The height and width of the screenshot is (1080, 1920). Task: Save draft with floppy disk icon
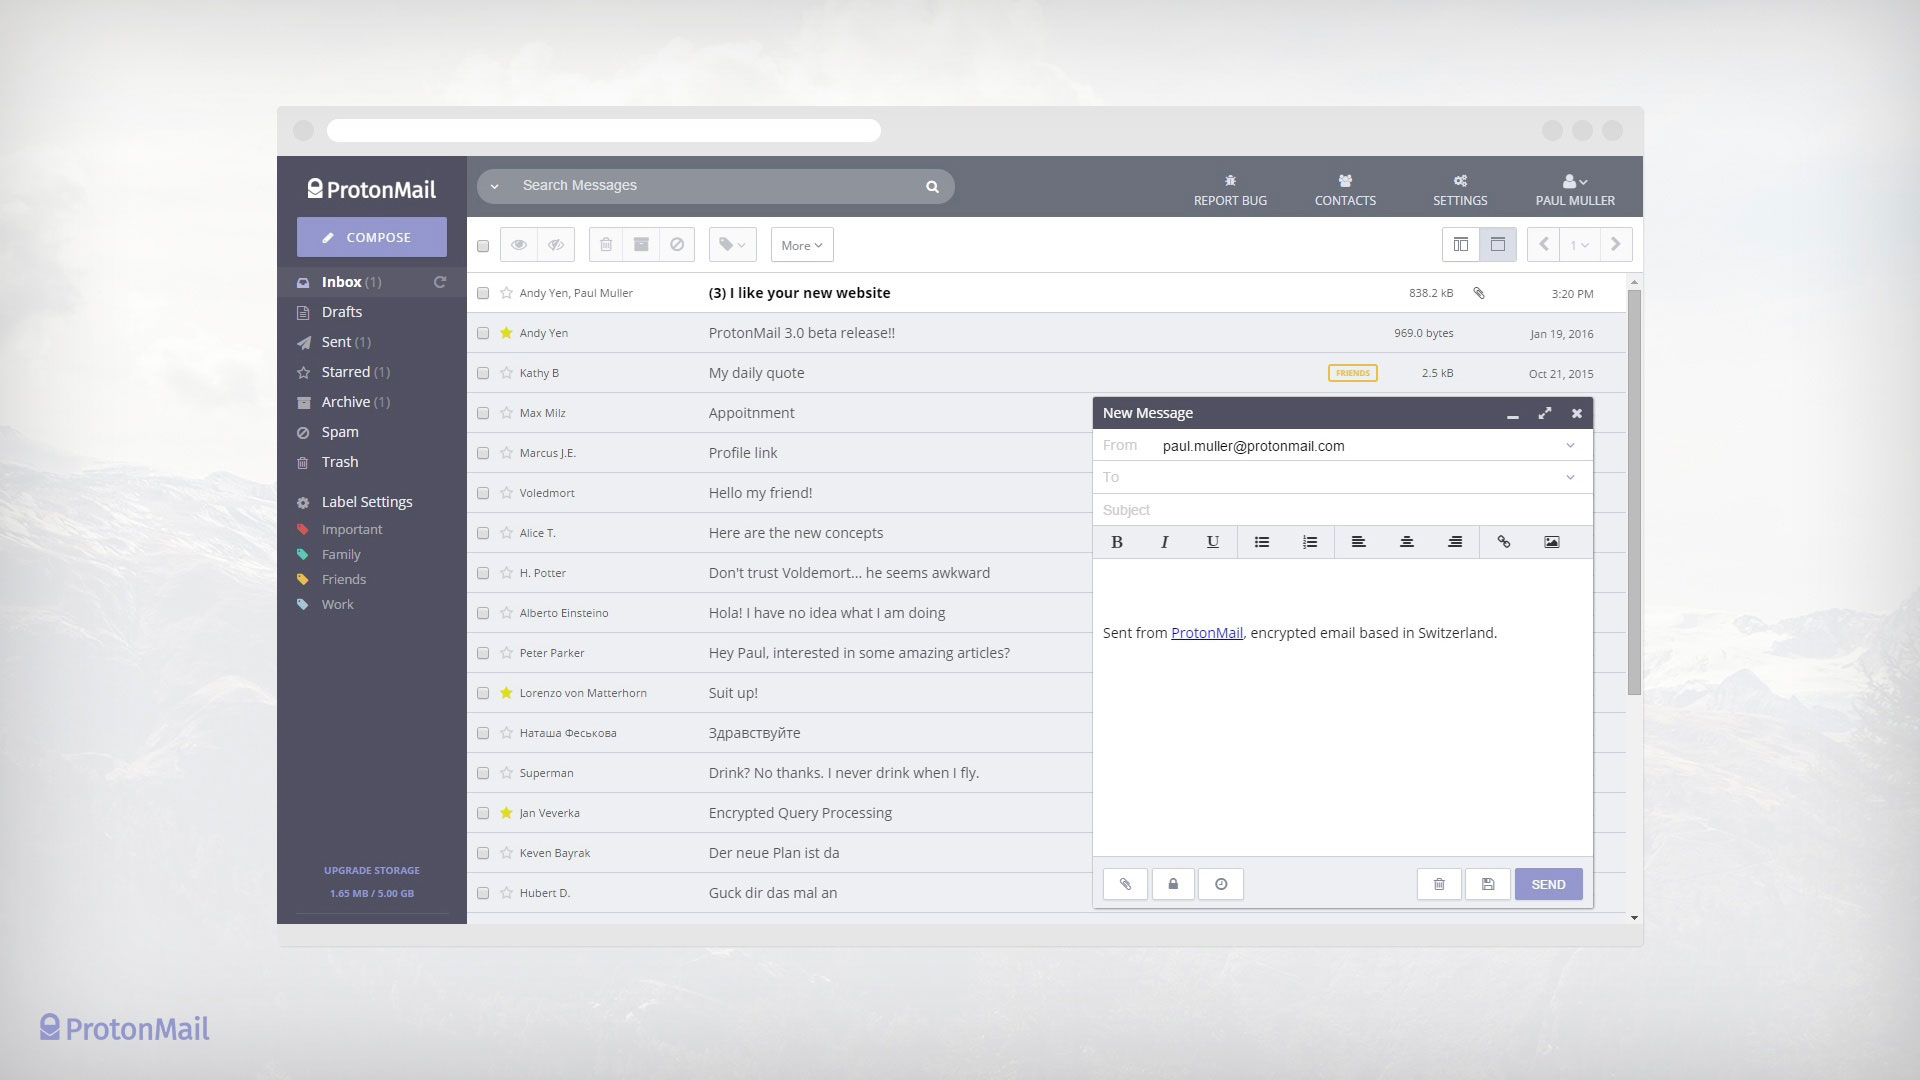(x=1488, y=884)
